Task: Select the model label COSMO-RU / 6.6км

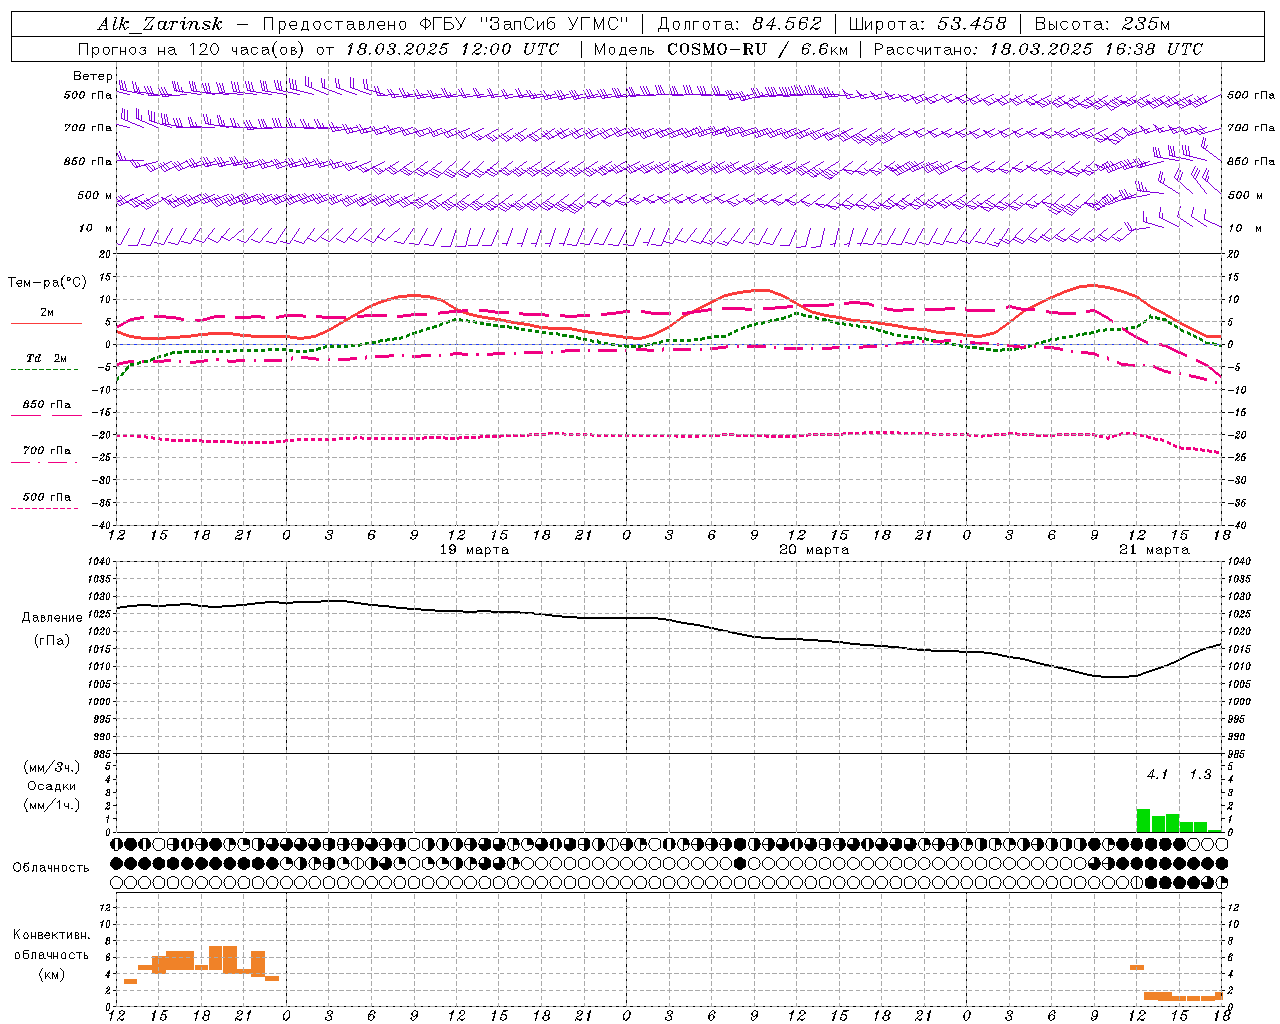Action: (758, 49)
